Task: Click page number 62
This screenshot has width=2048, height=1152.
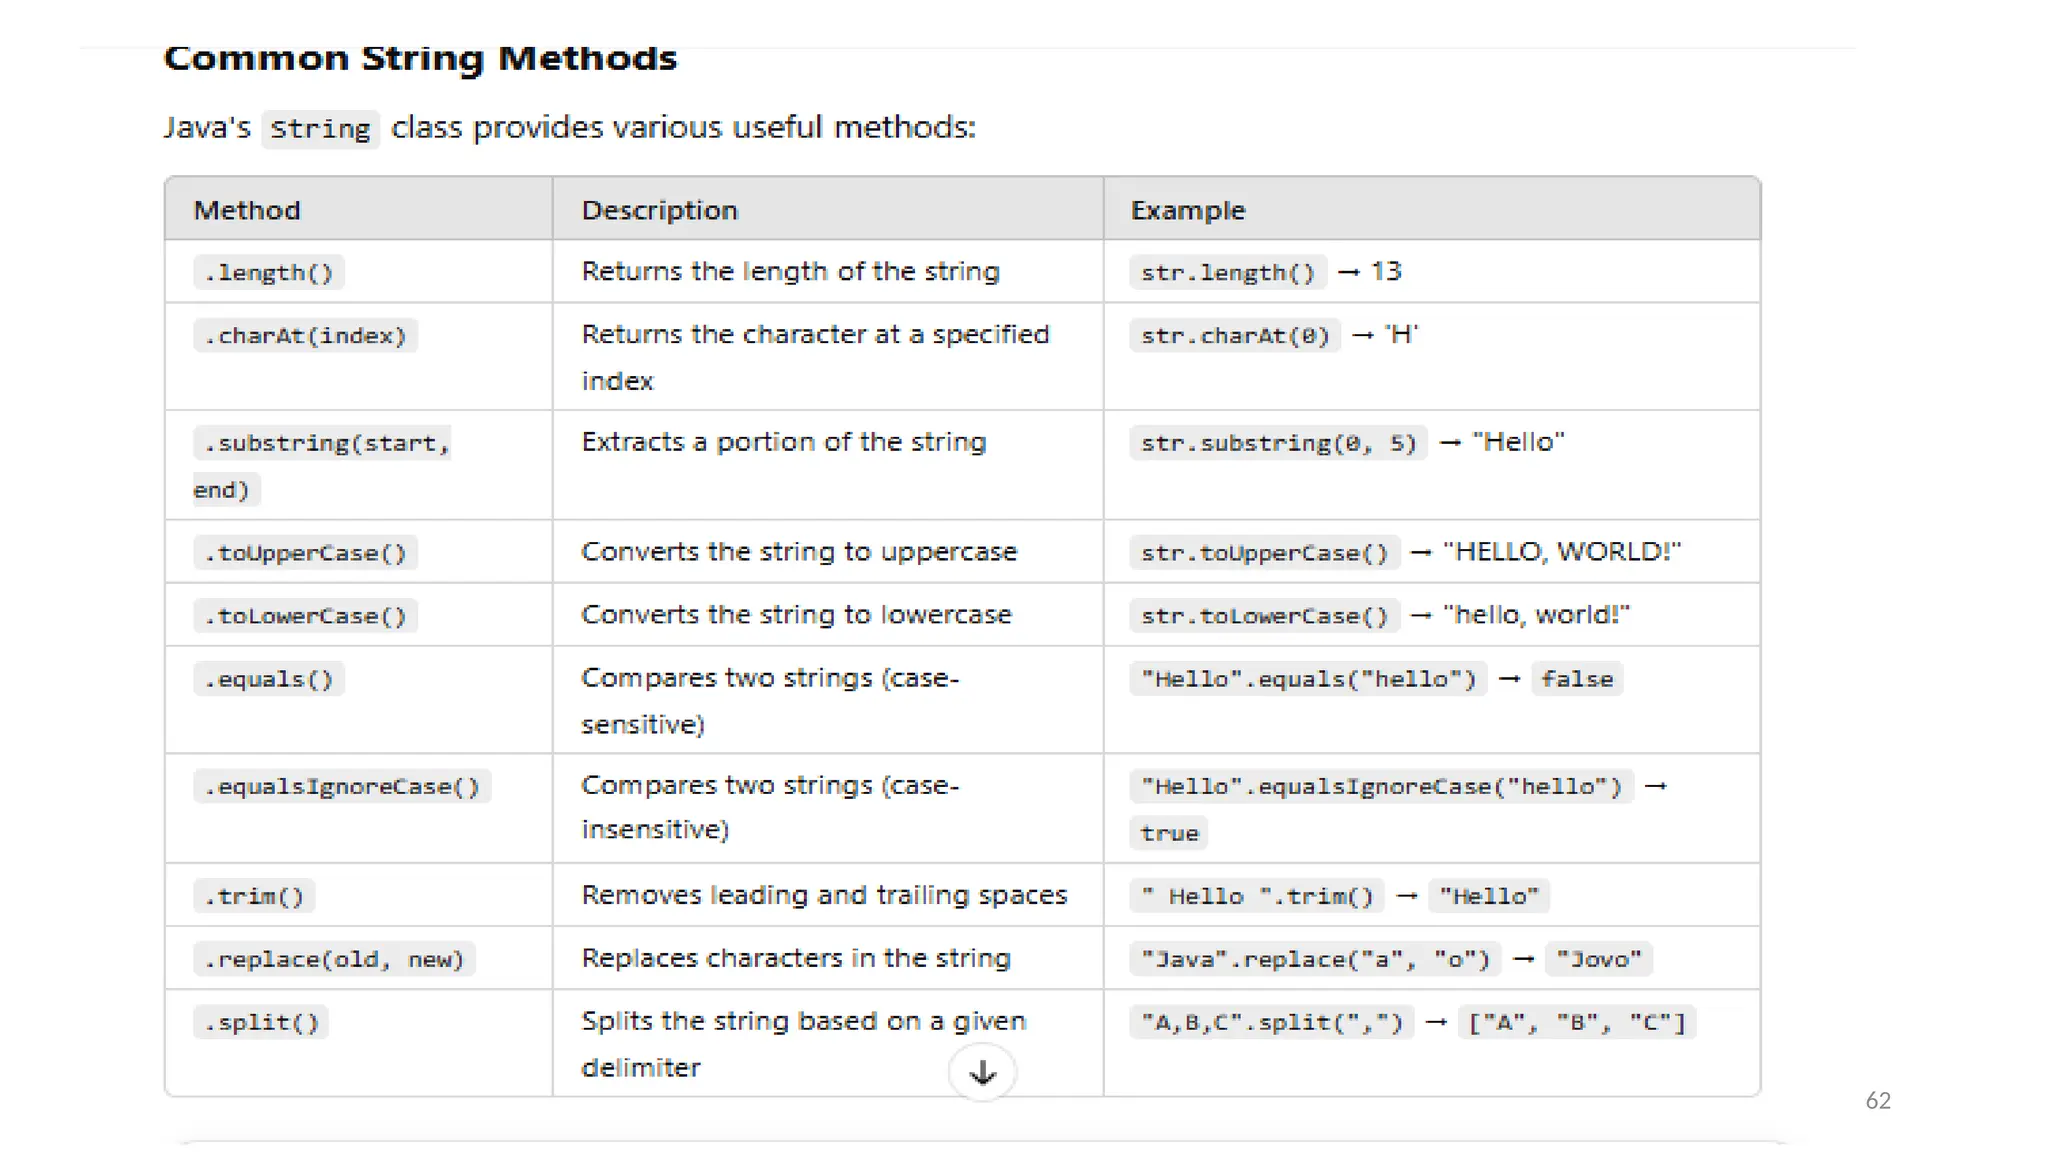Action: [x=1877, y=1100]
